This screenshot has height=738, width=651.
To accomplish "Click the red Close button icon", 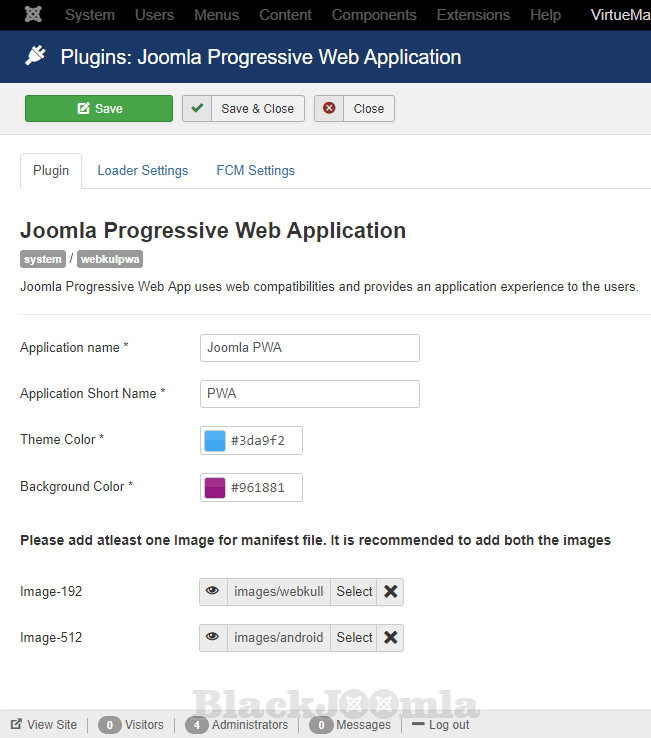I will (329, 108).
